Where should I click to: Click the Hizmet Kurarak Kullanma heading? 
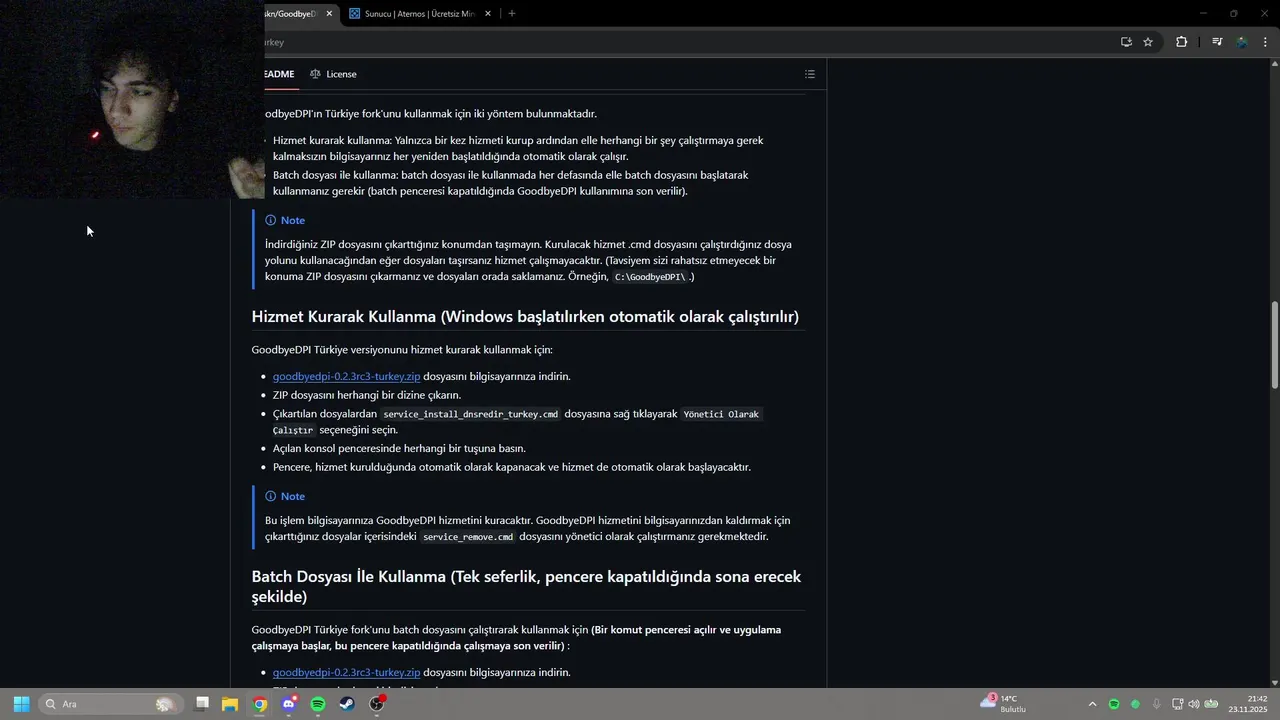525,316
